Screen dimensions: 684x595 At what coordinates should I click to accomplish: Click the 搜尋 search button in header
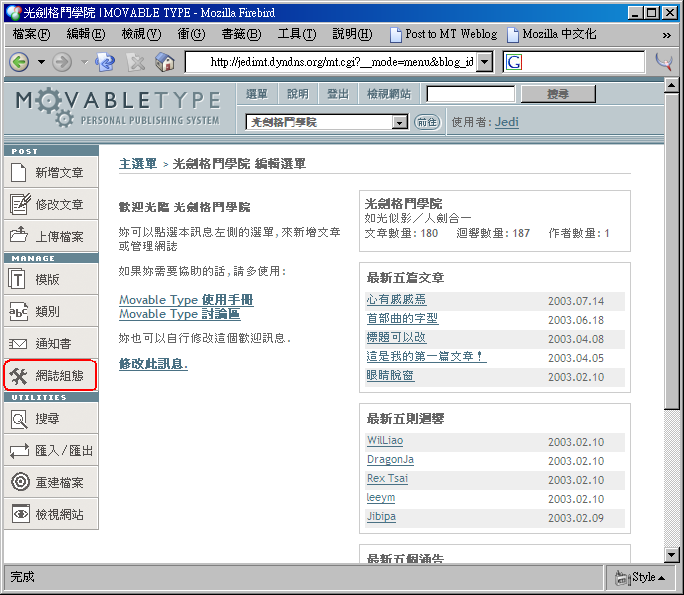click(558, 94)
